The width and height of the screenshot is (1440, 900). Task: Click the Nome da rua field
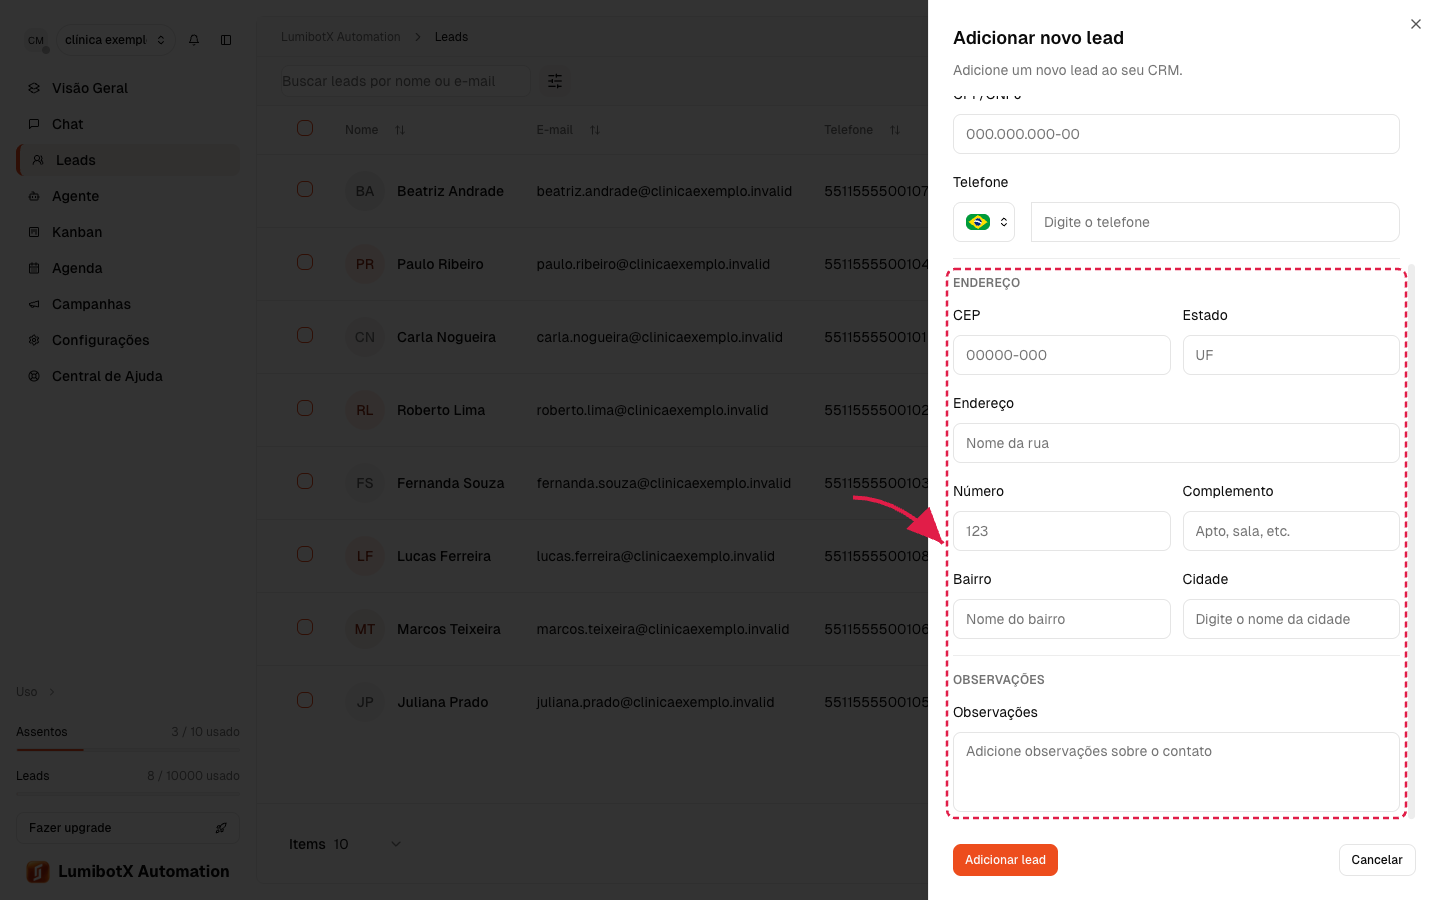point(1176,443)
